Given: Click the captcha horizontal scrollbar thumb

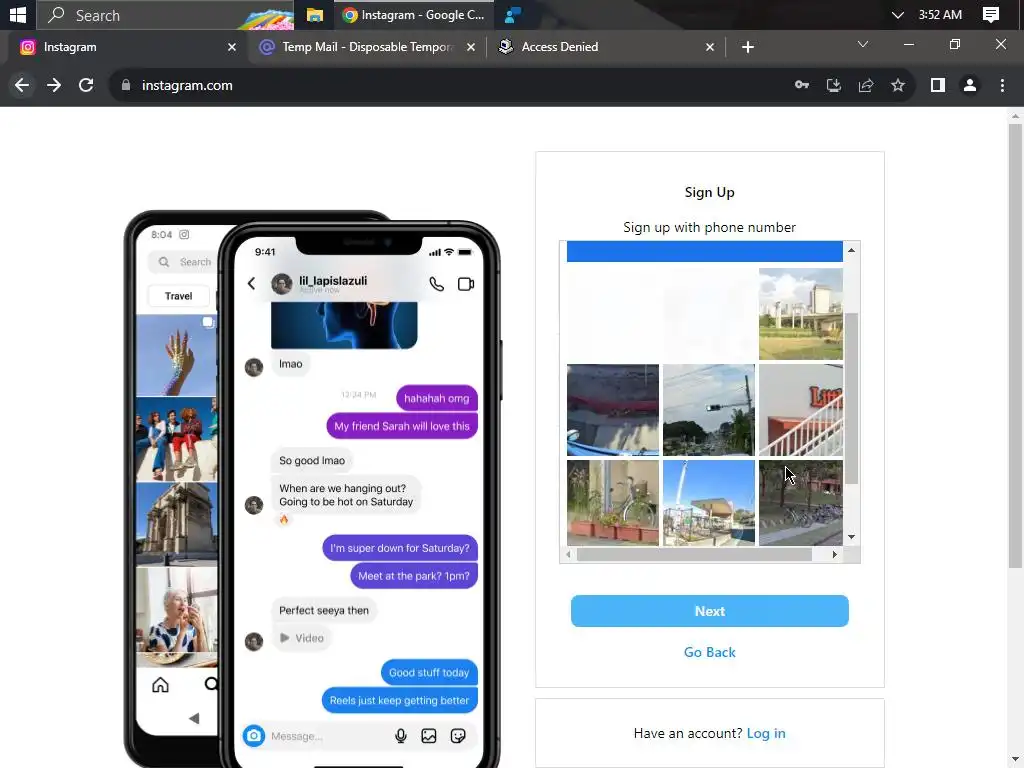Looking at the screenshot, I should pos(694,554).
